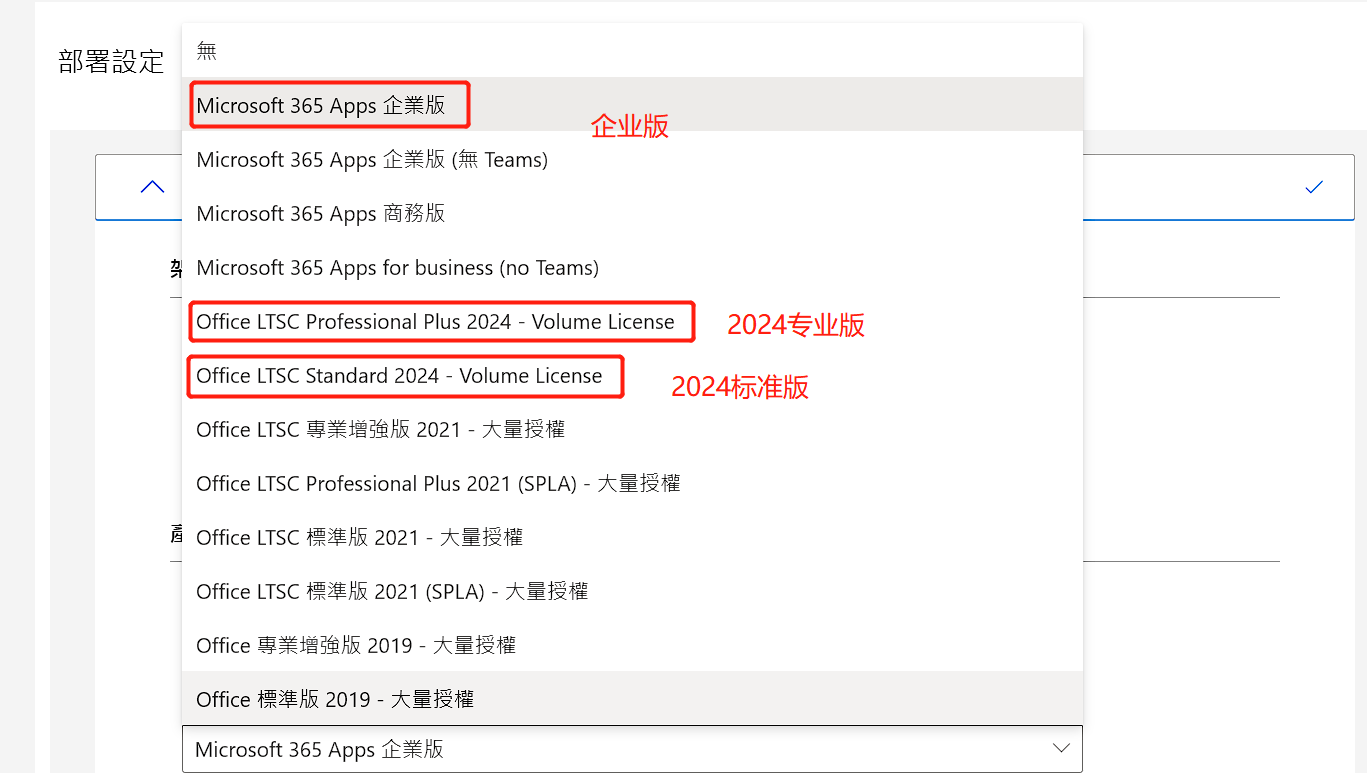Pick Microsoft 365 Apps 商務版 option
The image size is (1367, 773).
coord(632,213)
